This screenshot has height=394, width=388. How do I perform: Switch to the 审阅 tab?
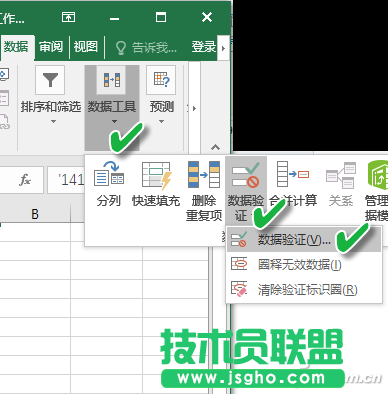51,47
